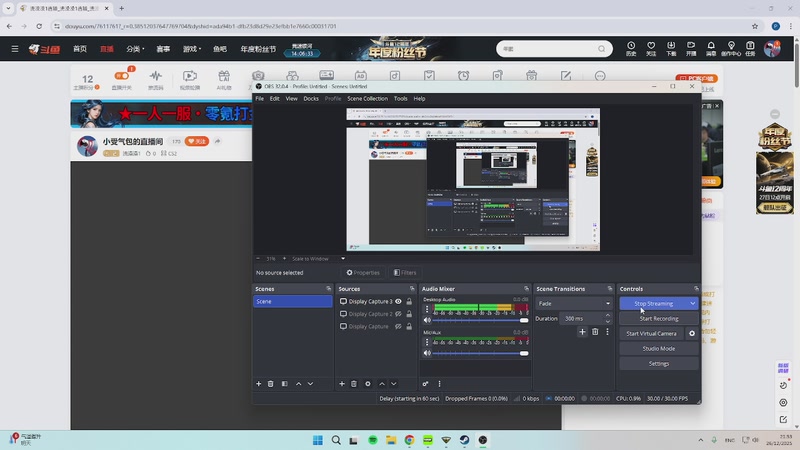Remove selected source with trash icon
The width and height of the screenshot is (800, 450).
coord(354,384)
